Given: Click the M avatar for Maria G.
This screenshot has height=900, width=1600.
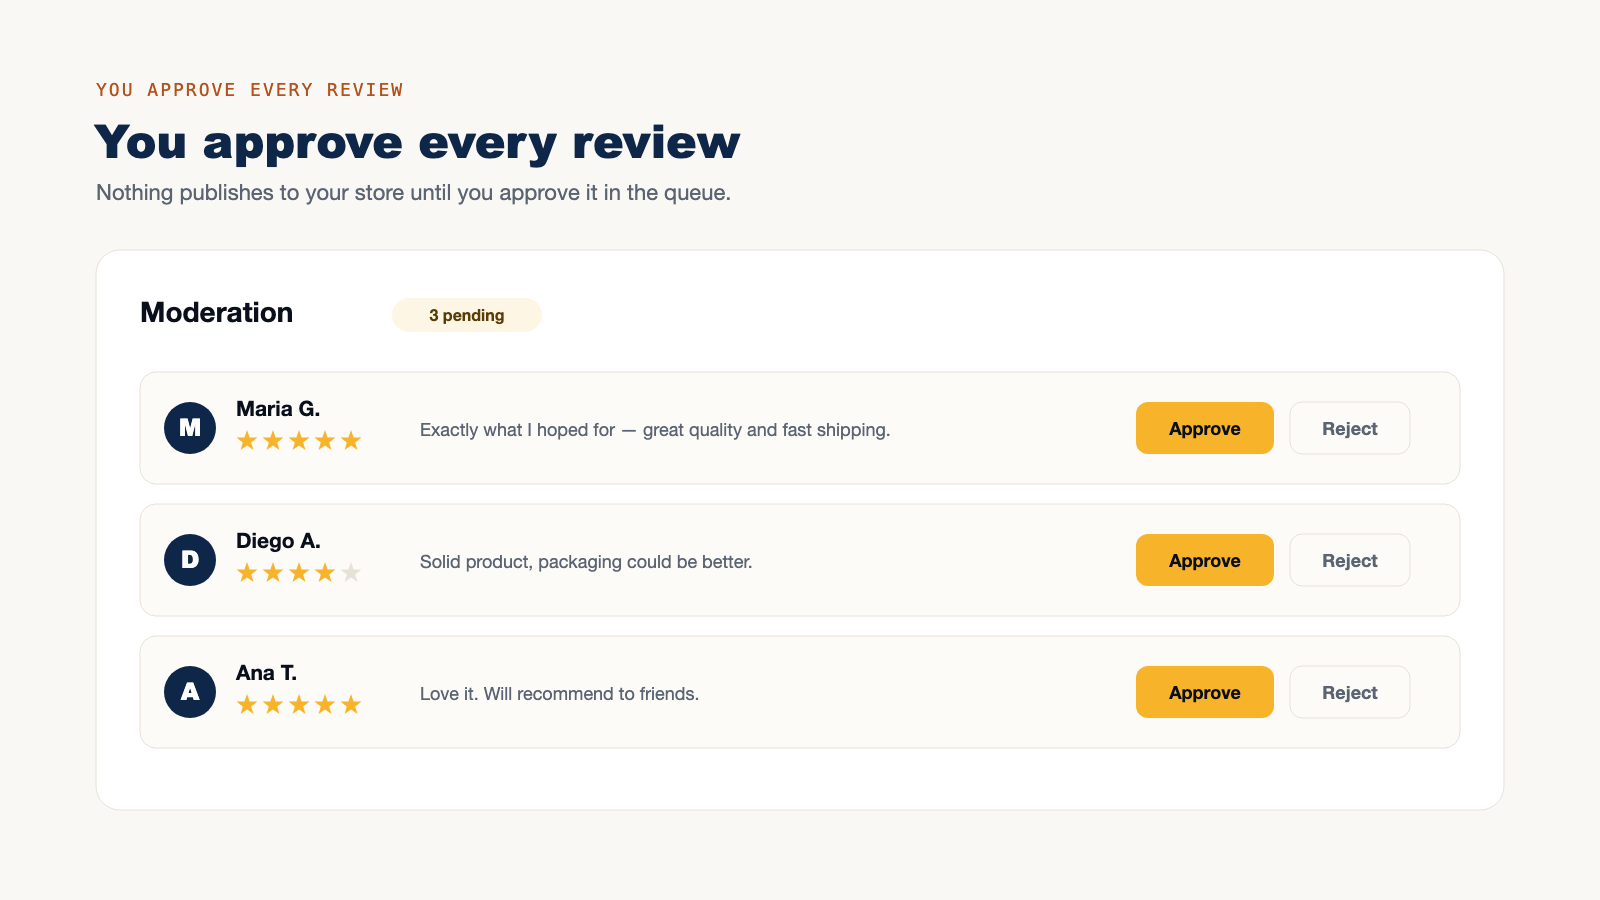Looking at the screenshot, I should pos(190,428).
